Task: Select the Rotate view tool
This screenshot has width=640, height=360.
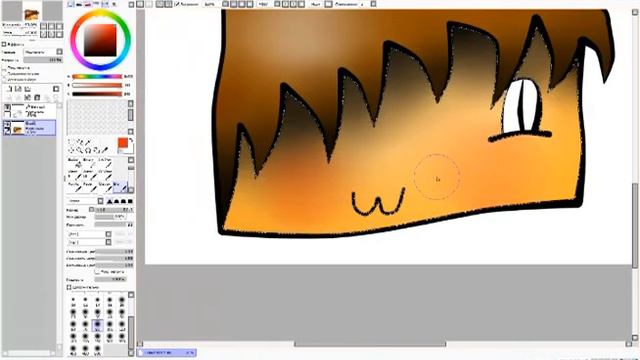Action: (x=88, y=150)
